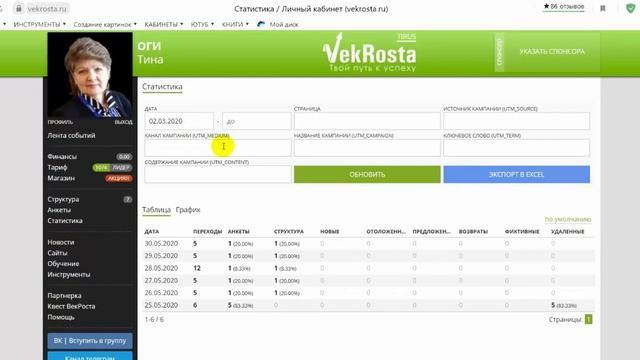This screenshot has width=640, height=360.
Task: Click the start date field 02.03.2020
Action: click(179, 121)
